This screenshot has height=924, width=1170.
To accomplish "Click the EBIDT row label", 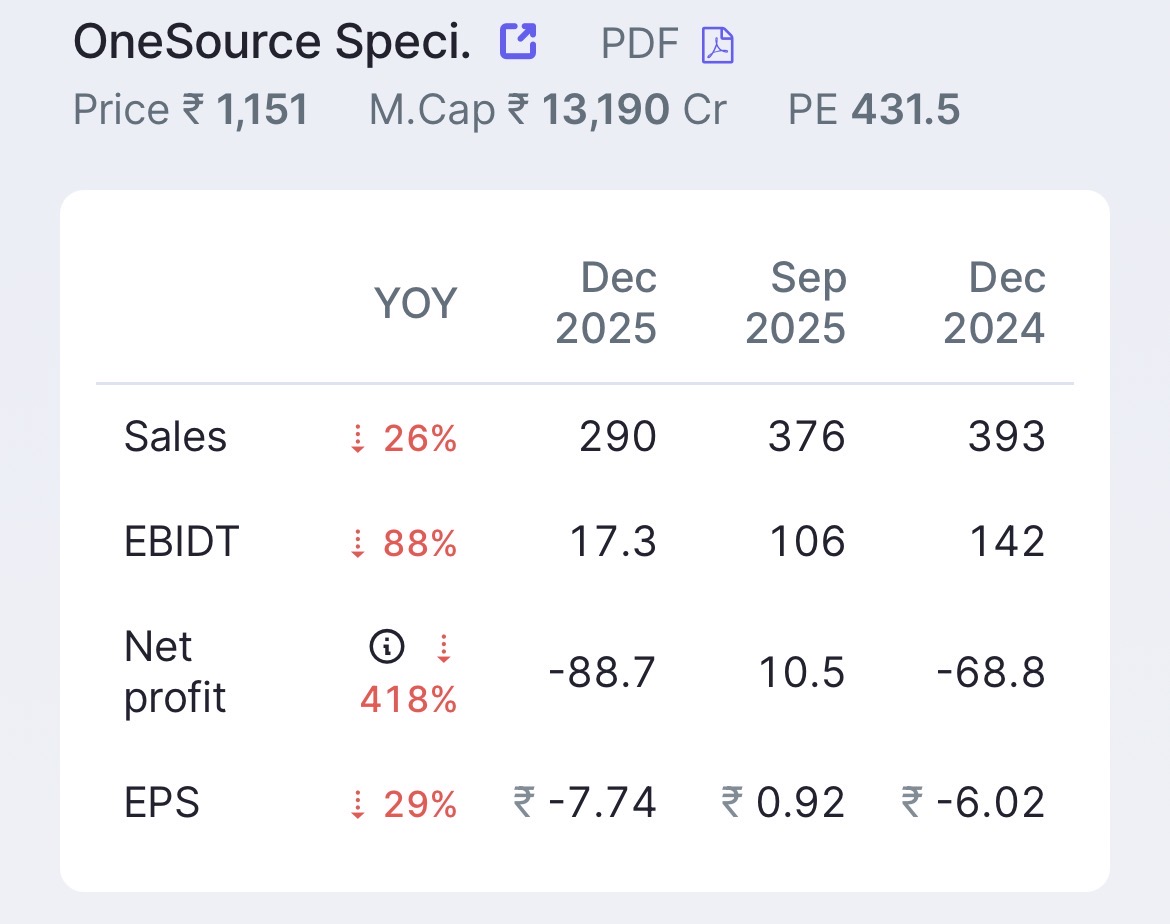I will [181, 543].
